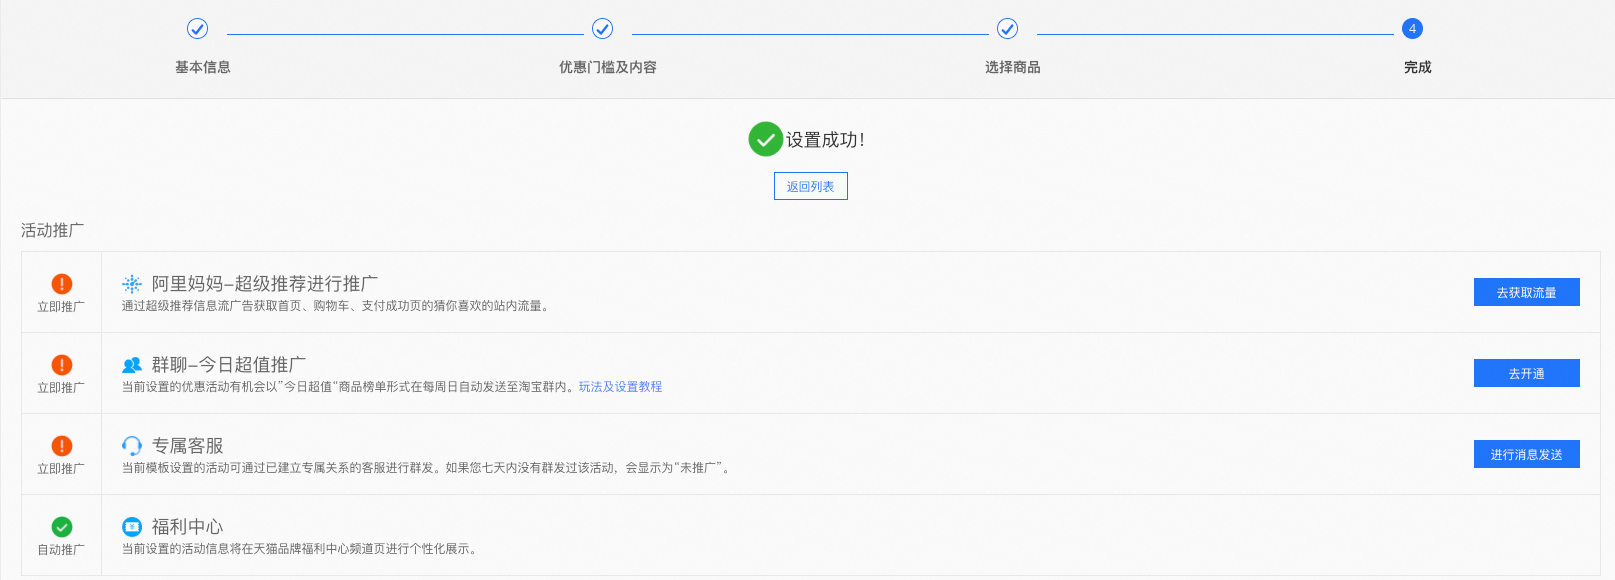This screenshot has width=1615, height=580.
Task: Click the green success checkmark icon
Action: click(765, 139)
